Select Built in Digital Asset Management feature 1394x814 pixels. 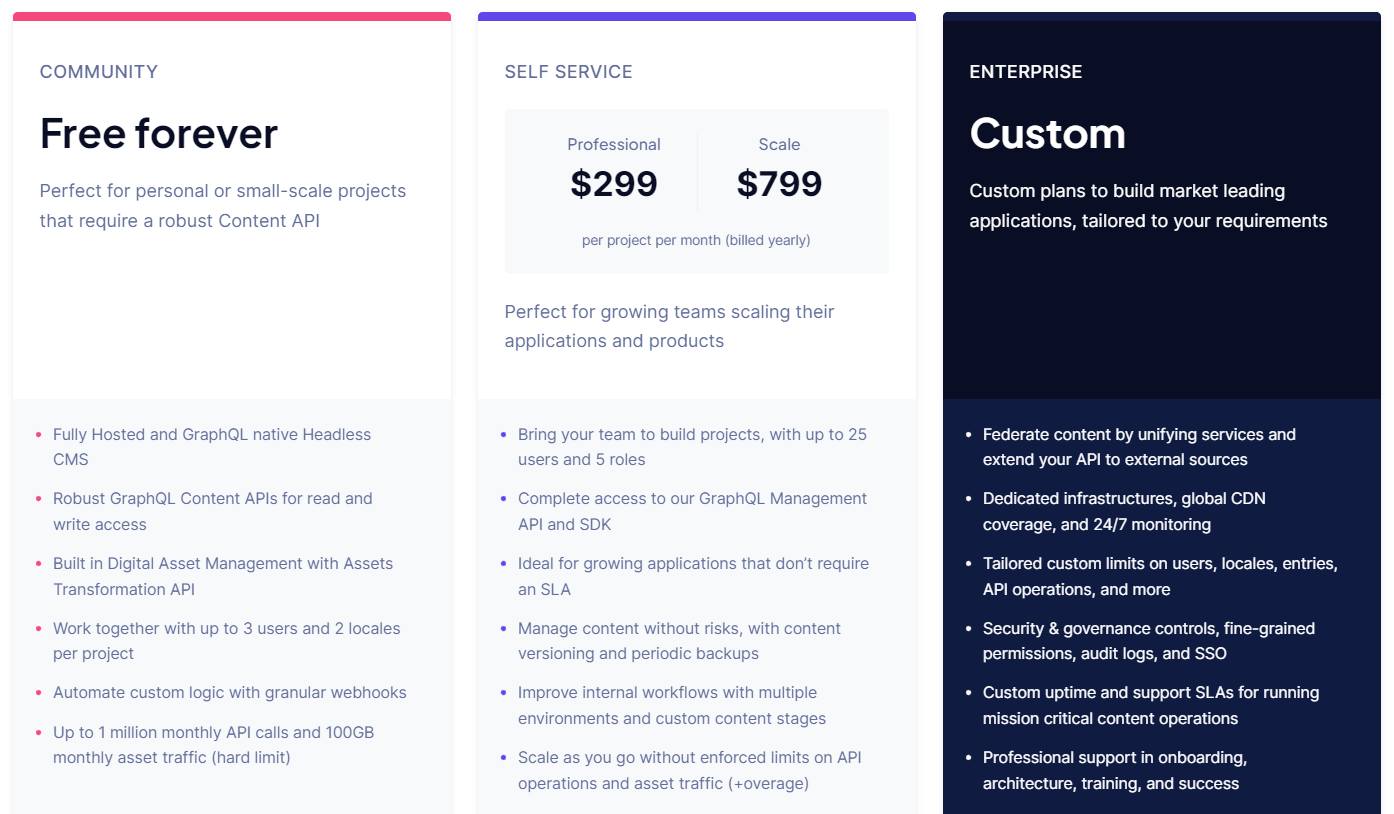(x=223, y=576)
